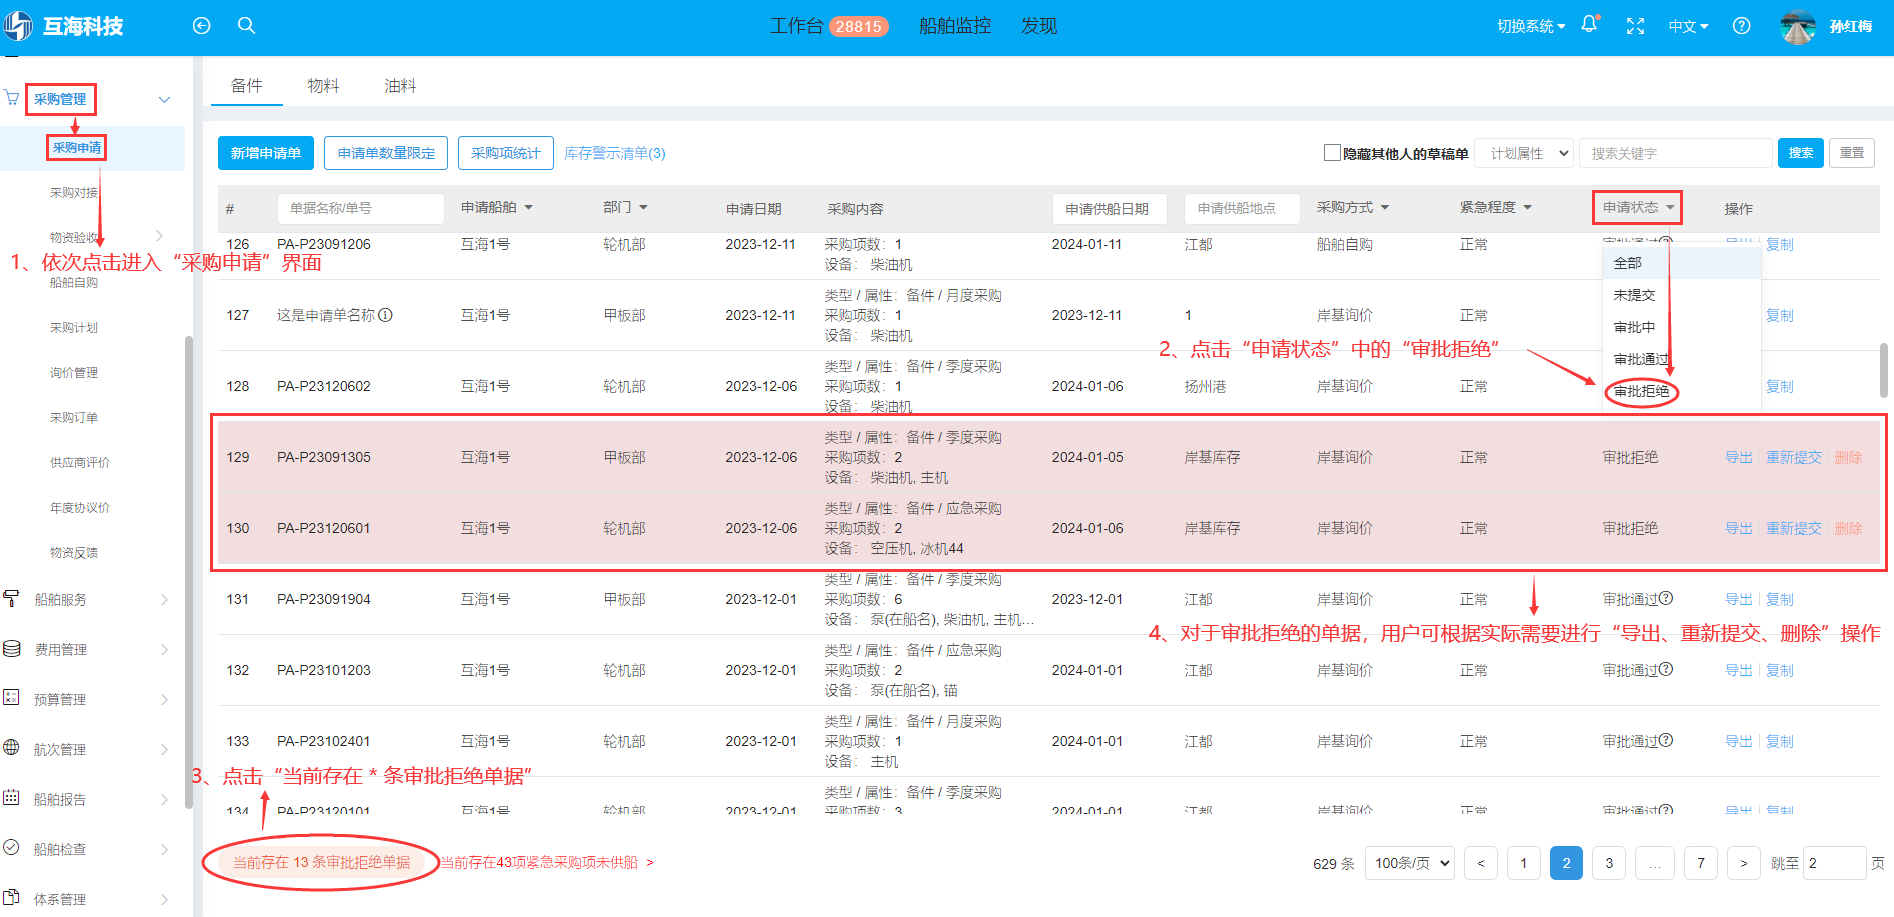Click the 费用管理 sidebar icon

(11, 648)
